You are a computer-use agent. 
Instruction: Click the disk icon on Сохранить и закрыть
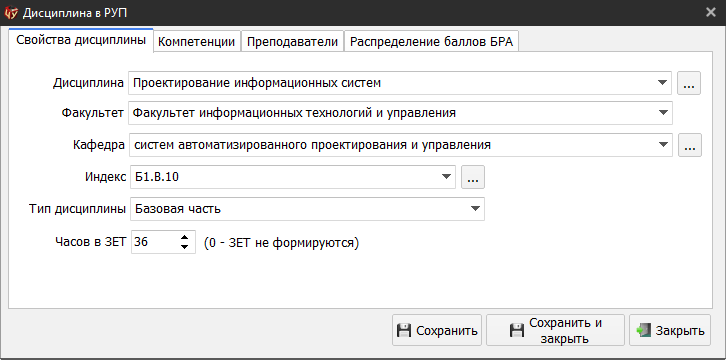(517, 330)
